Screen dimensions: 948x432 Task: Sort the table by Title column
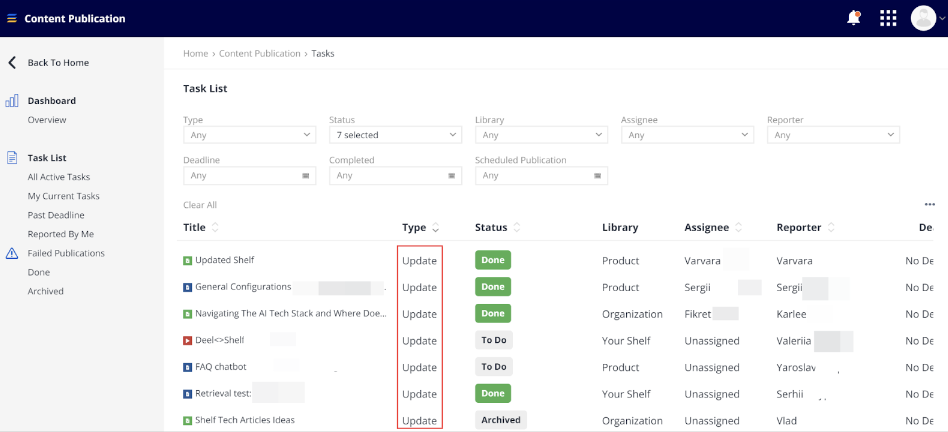point(215,228)
